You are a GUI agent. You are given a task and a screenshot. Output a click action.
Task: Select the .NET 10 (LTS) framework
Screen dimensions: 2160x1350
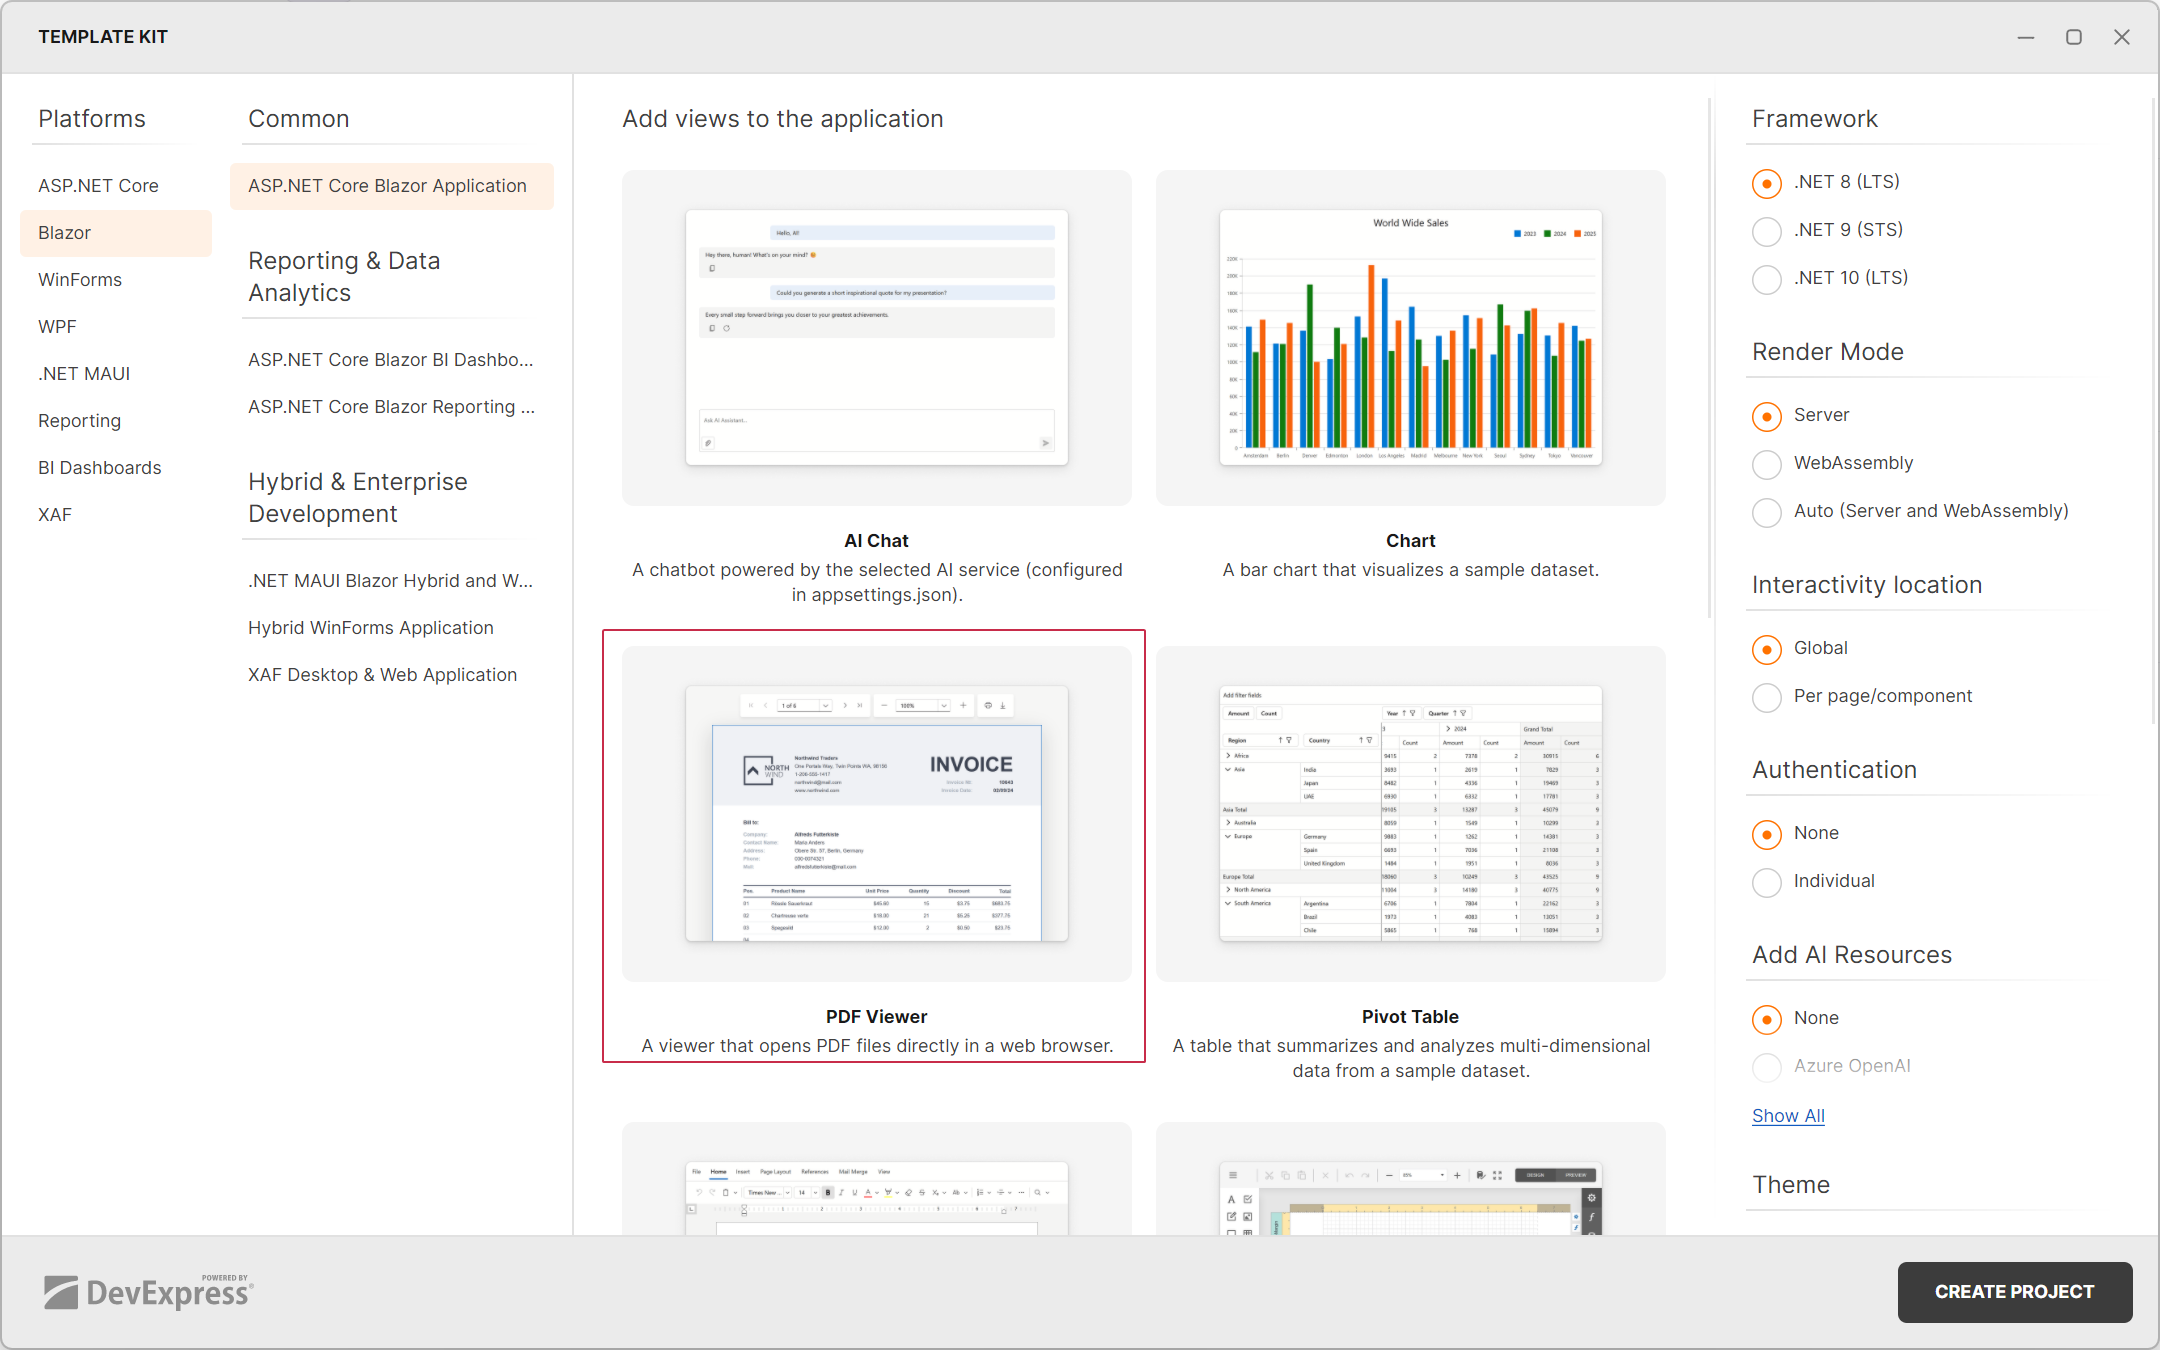(1766, 279)
